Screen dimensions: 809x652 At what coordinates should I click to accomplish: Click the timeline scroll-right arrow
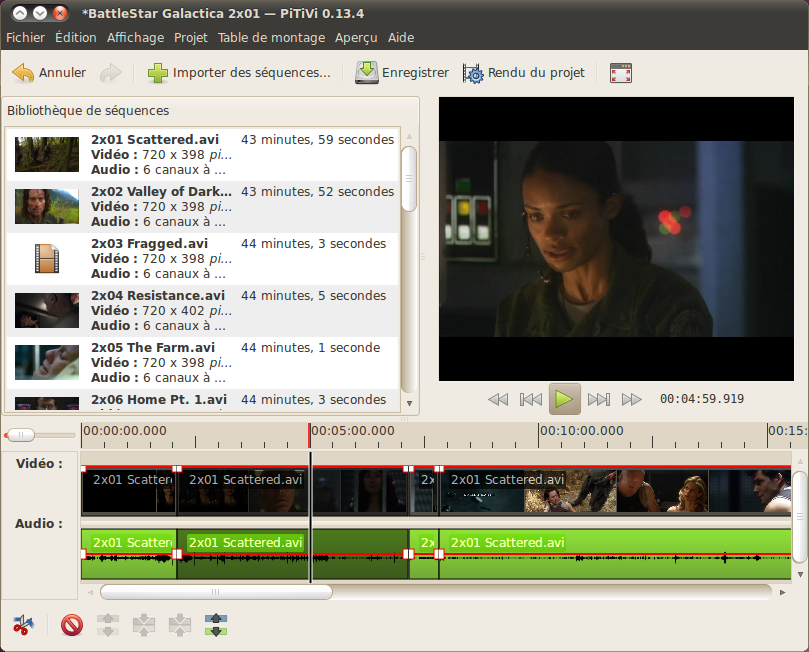pyautogui.click(x=782, y=592)
